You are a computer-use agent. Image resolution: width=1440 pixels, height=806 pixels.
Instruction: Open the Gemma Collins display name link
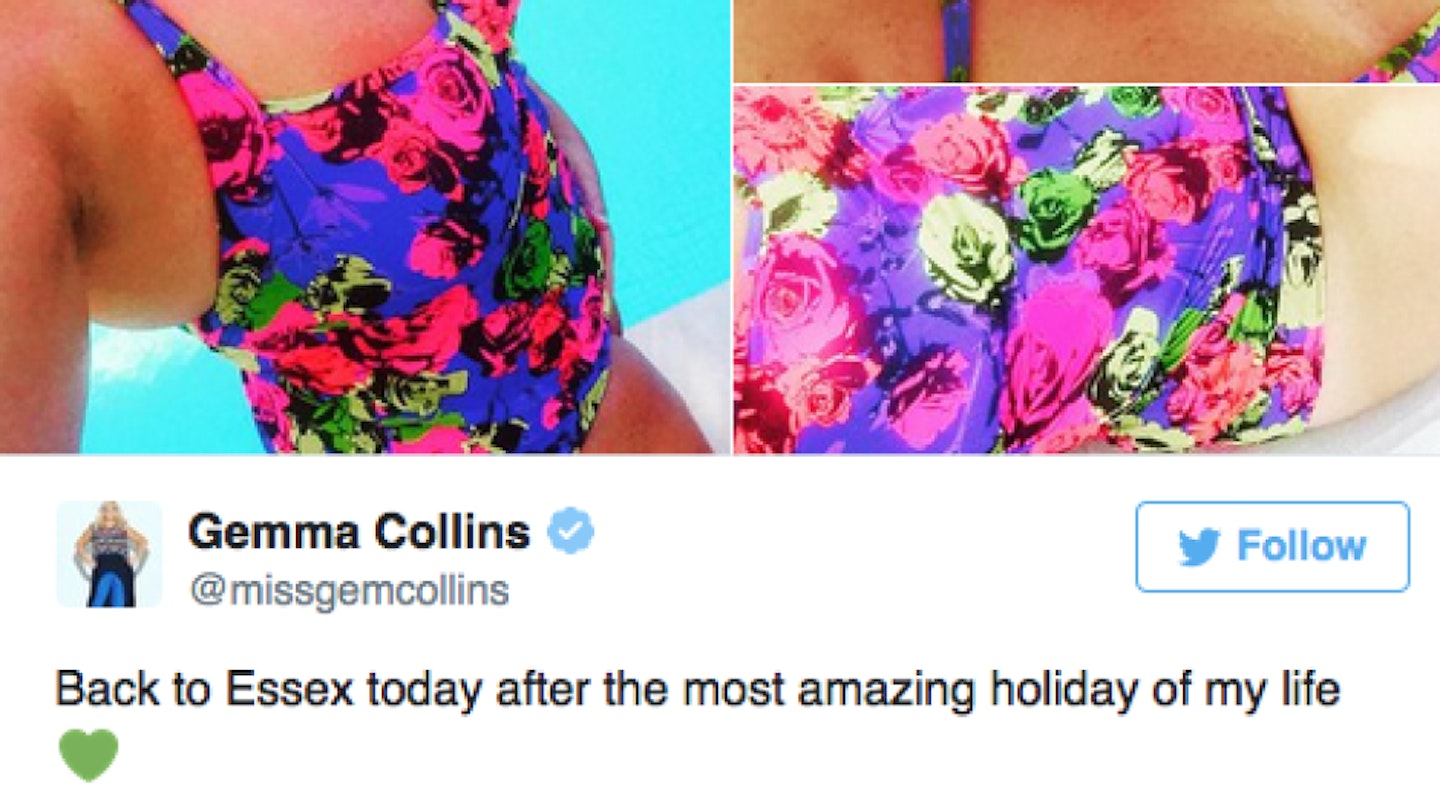pos(359,531)
